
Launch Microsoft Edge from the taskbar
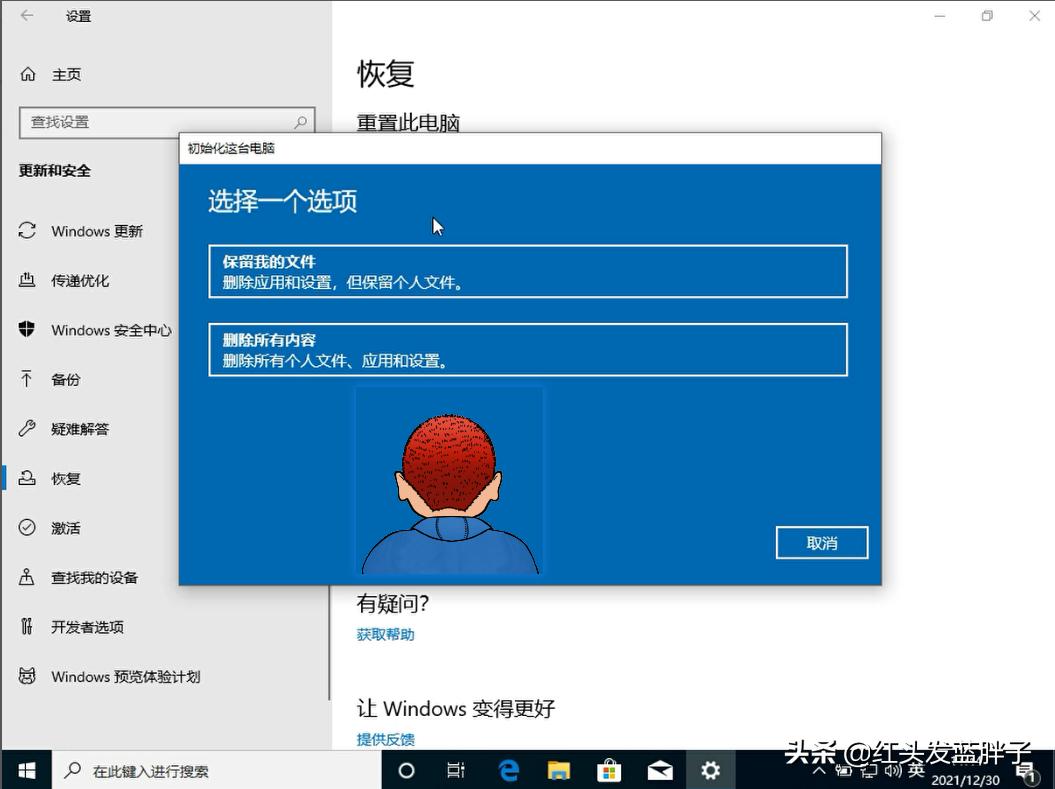[509, 770]
